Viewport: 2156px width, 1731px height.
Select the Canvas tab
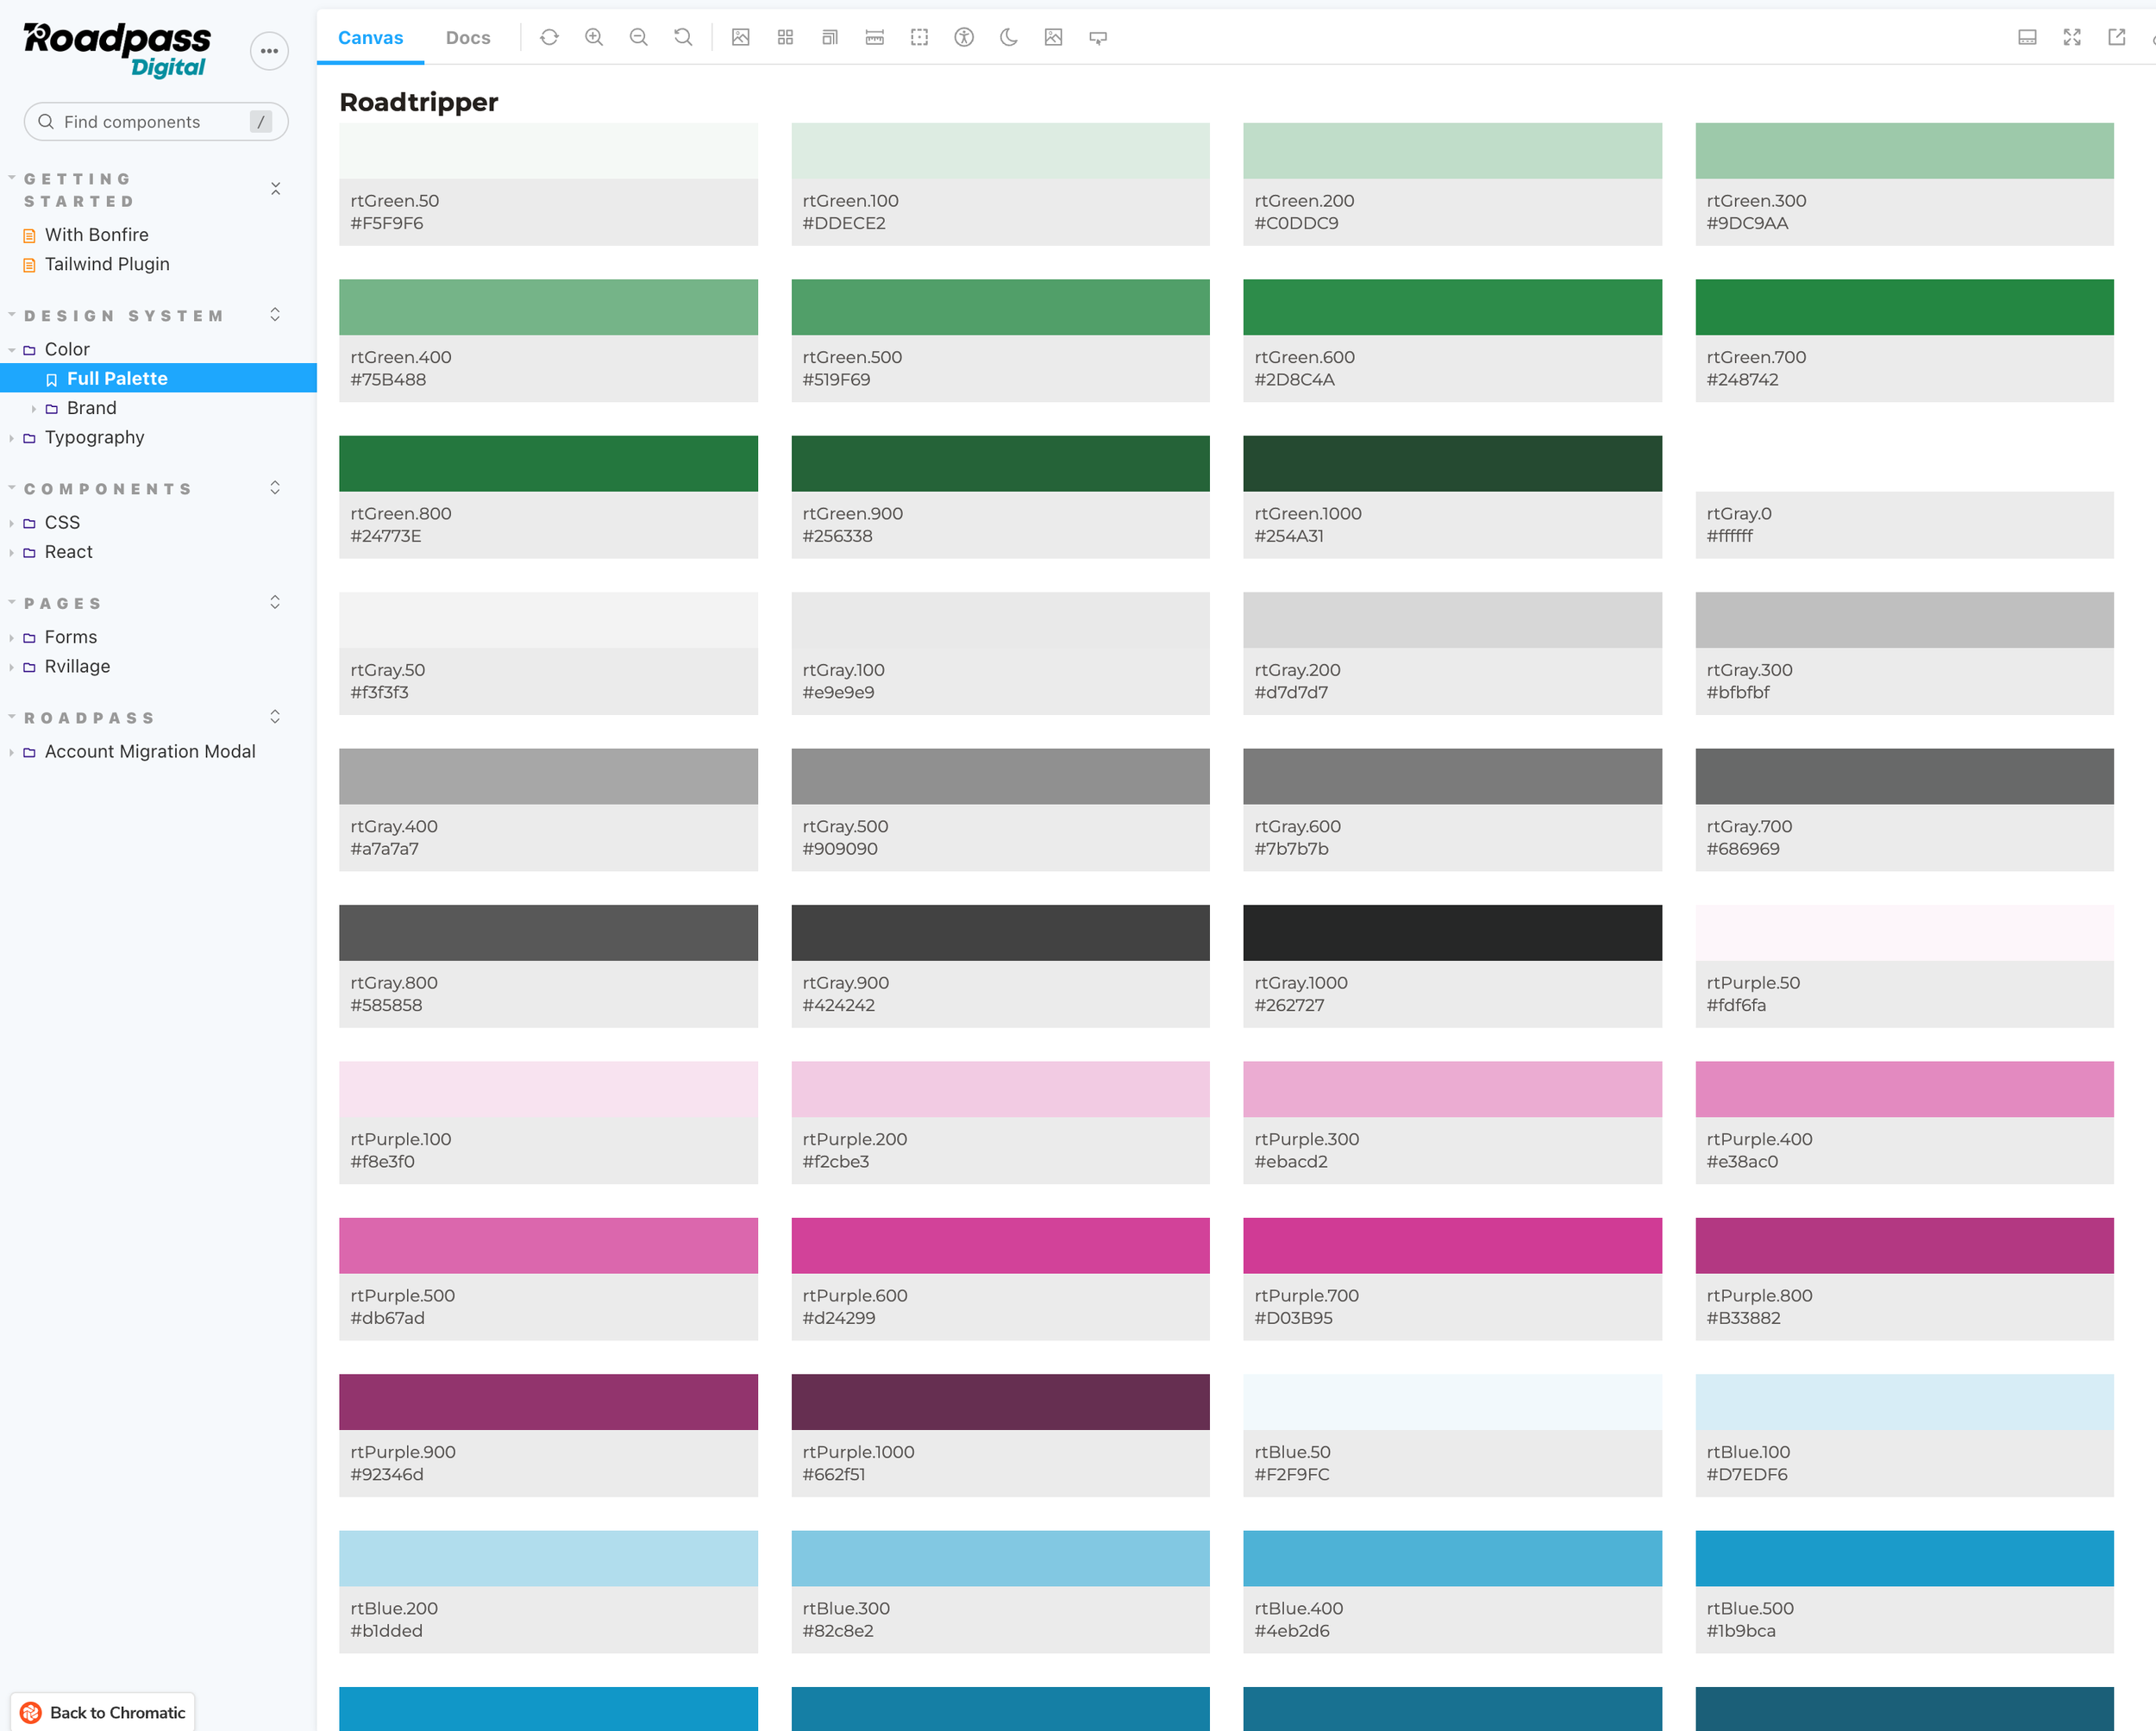pyautogui.click(x=370, y=37)
